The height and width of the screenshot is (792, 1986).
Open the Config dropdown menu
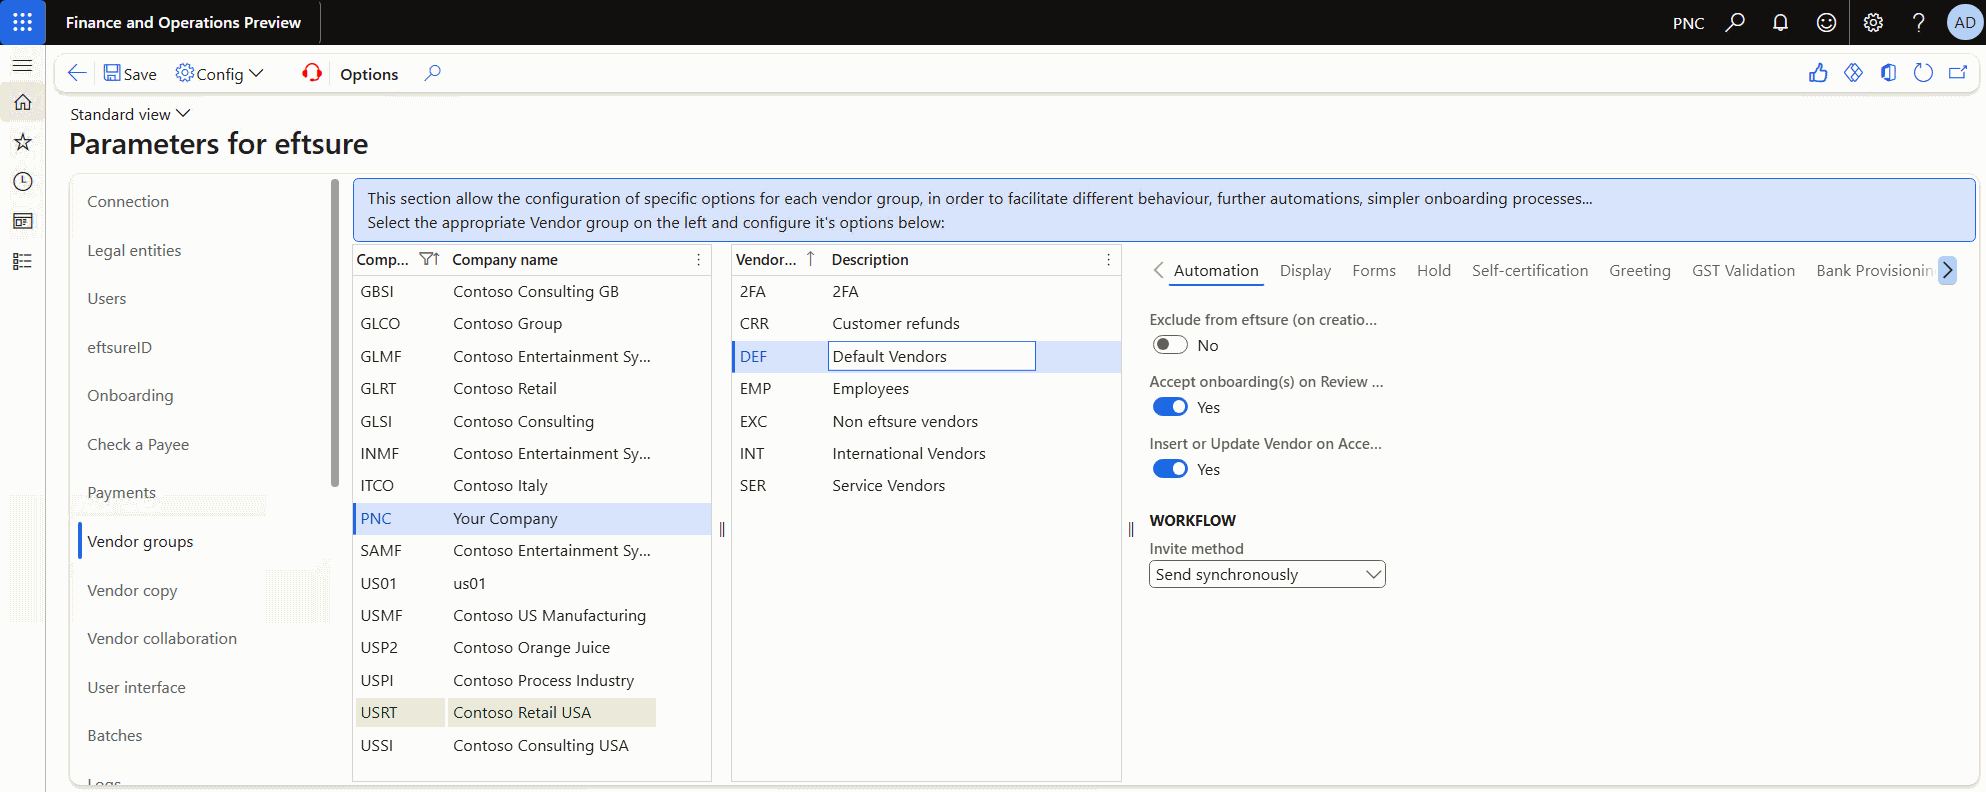pos(220,73)
